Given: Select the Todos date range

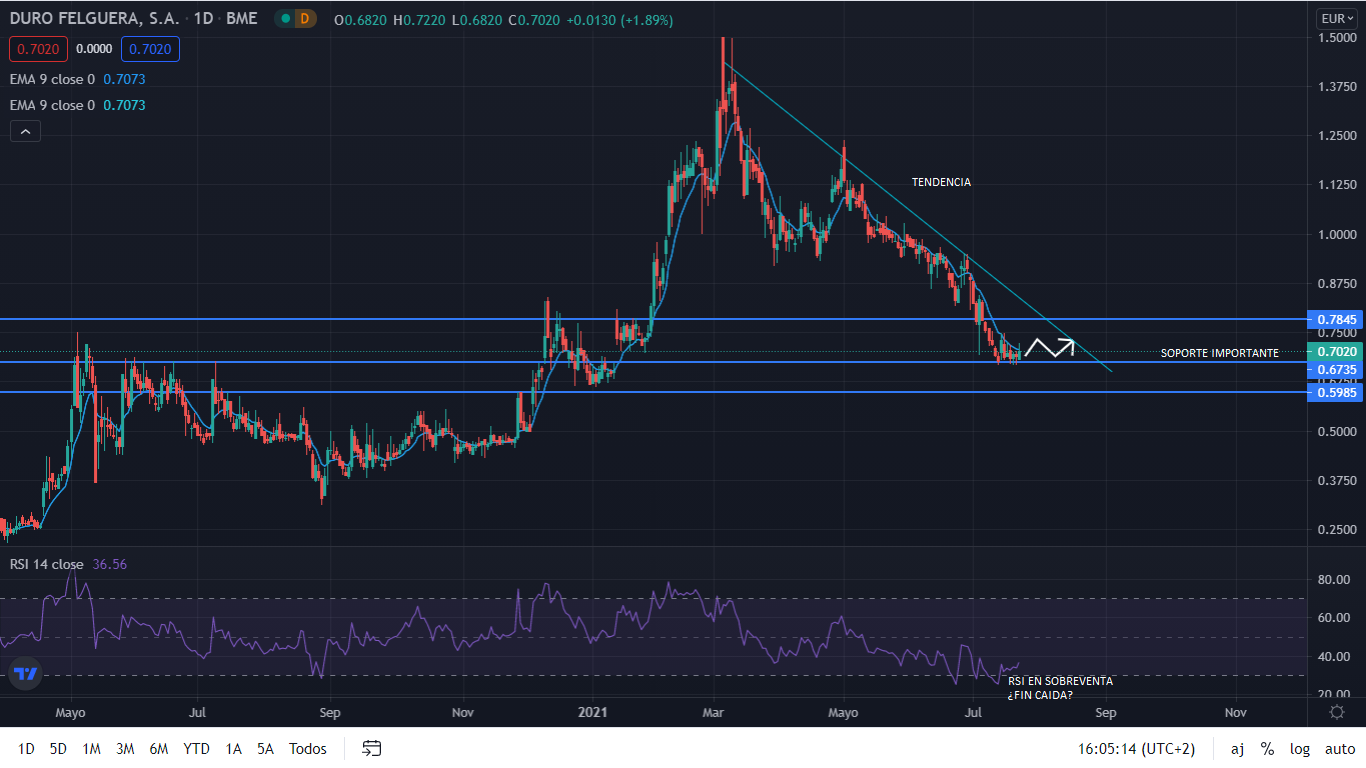Looking at the screenshot, I should tap(307, 748).
